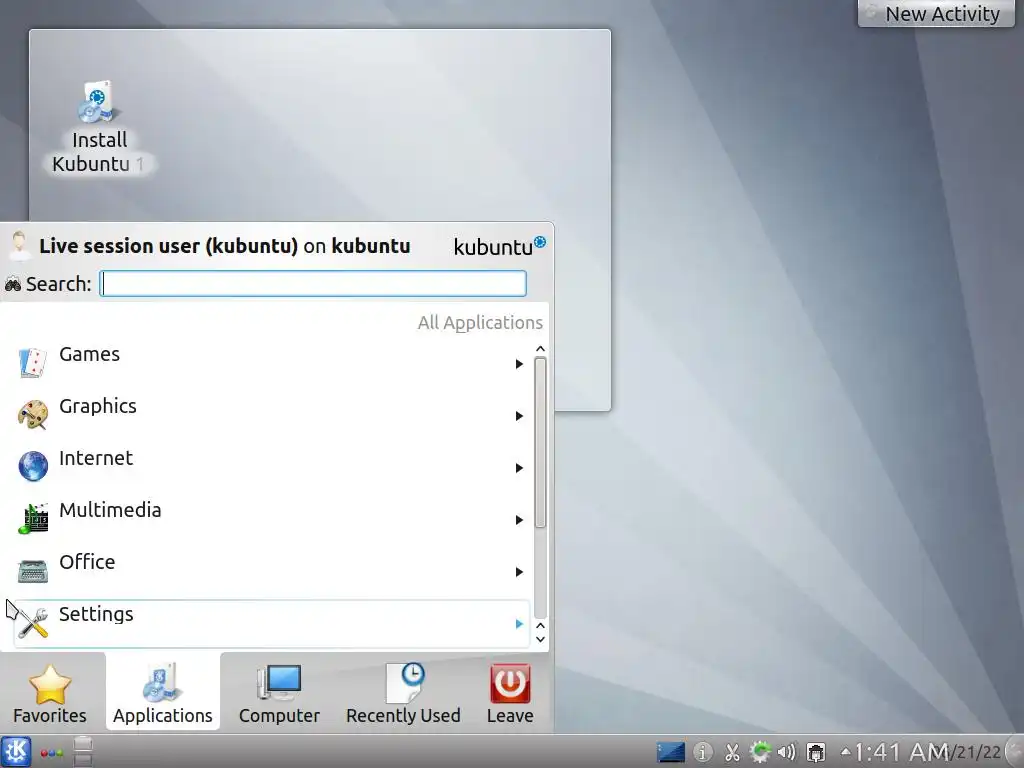Open the volume speaker tray icon
Viewport: 1024px width, 768px height.
coord(787,752)
